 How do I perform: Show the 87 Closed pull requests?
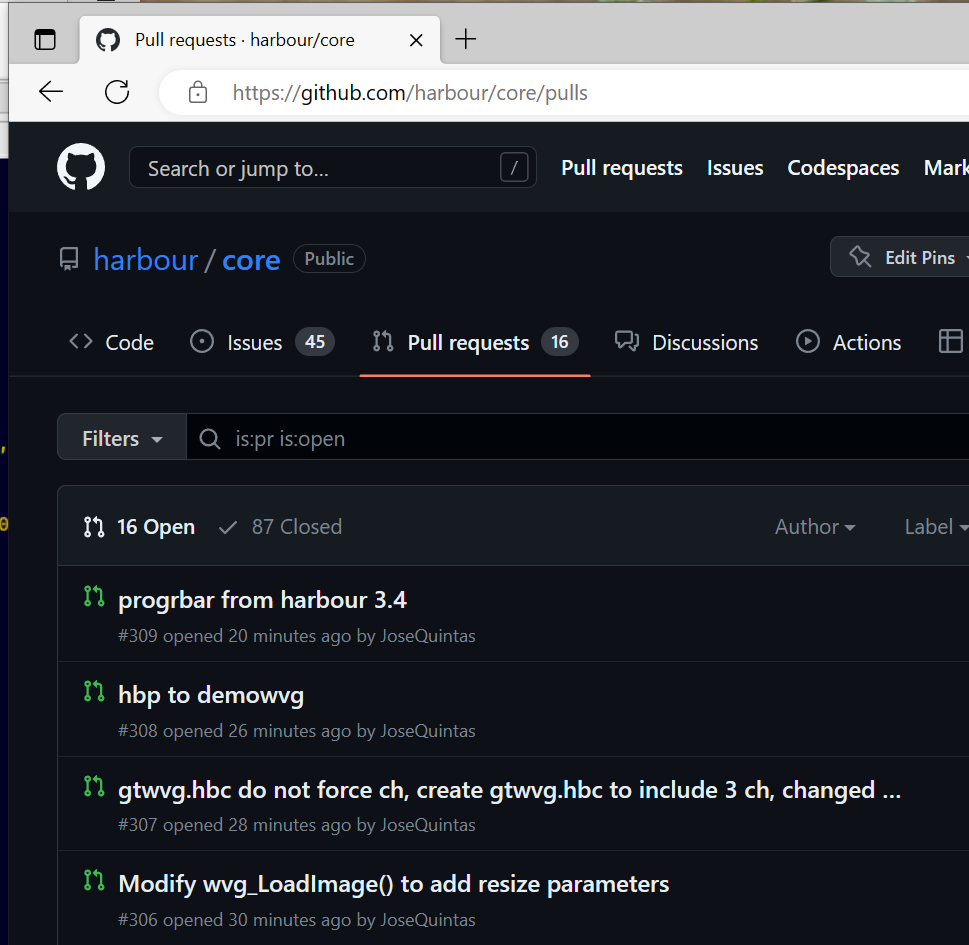(281, 527)
